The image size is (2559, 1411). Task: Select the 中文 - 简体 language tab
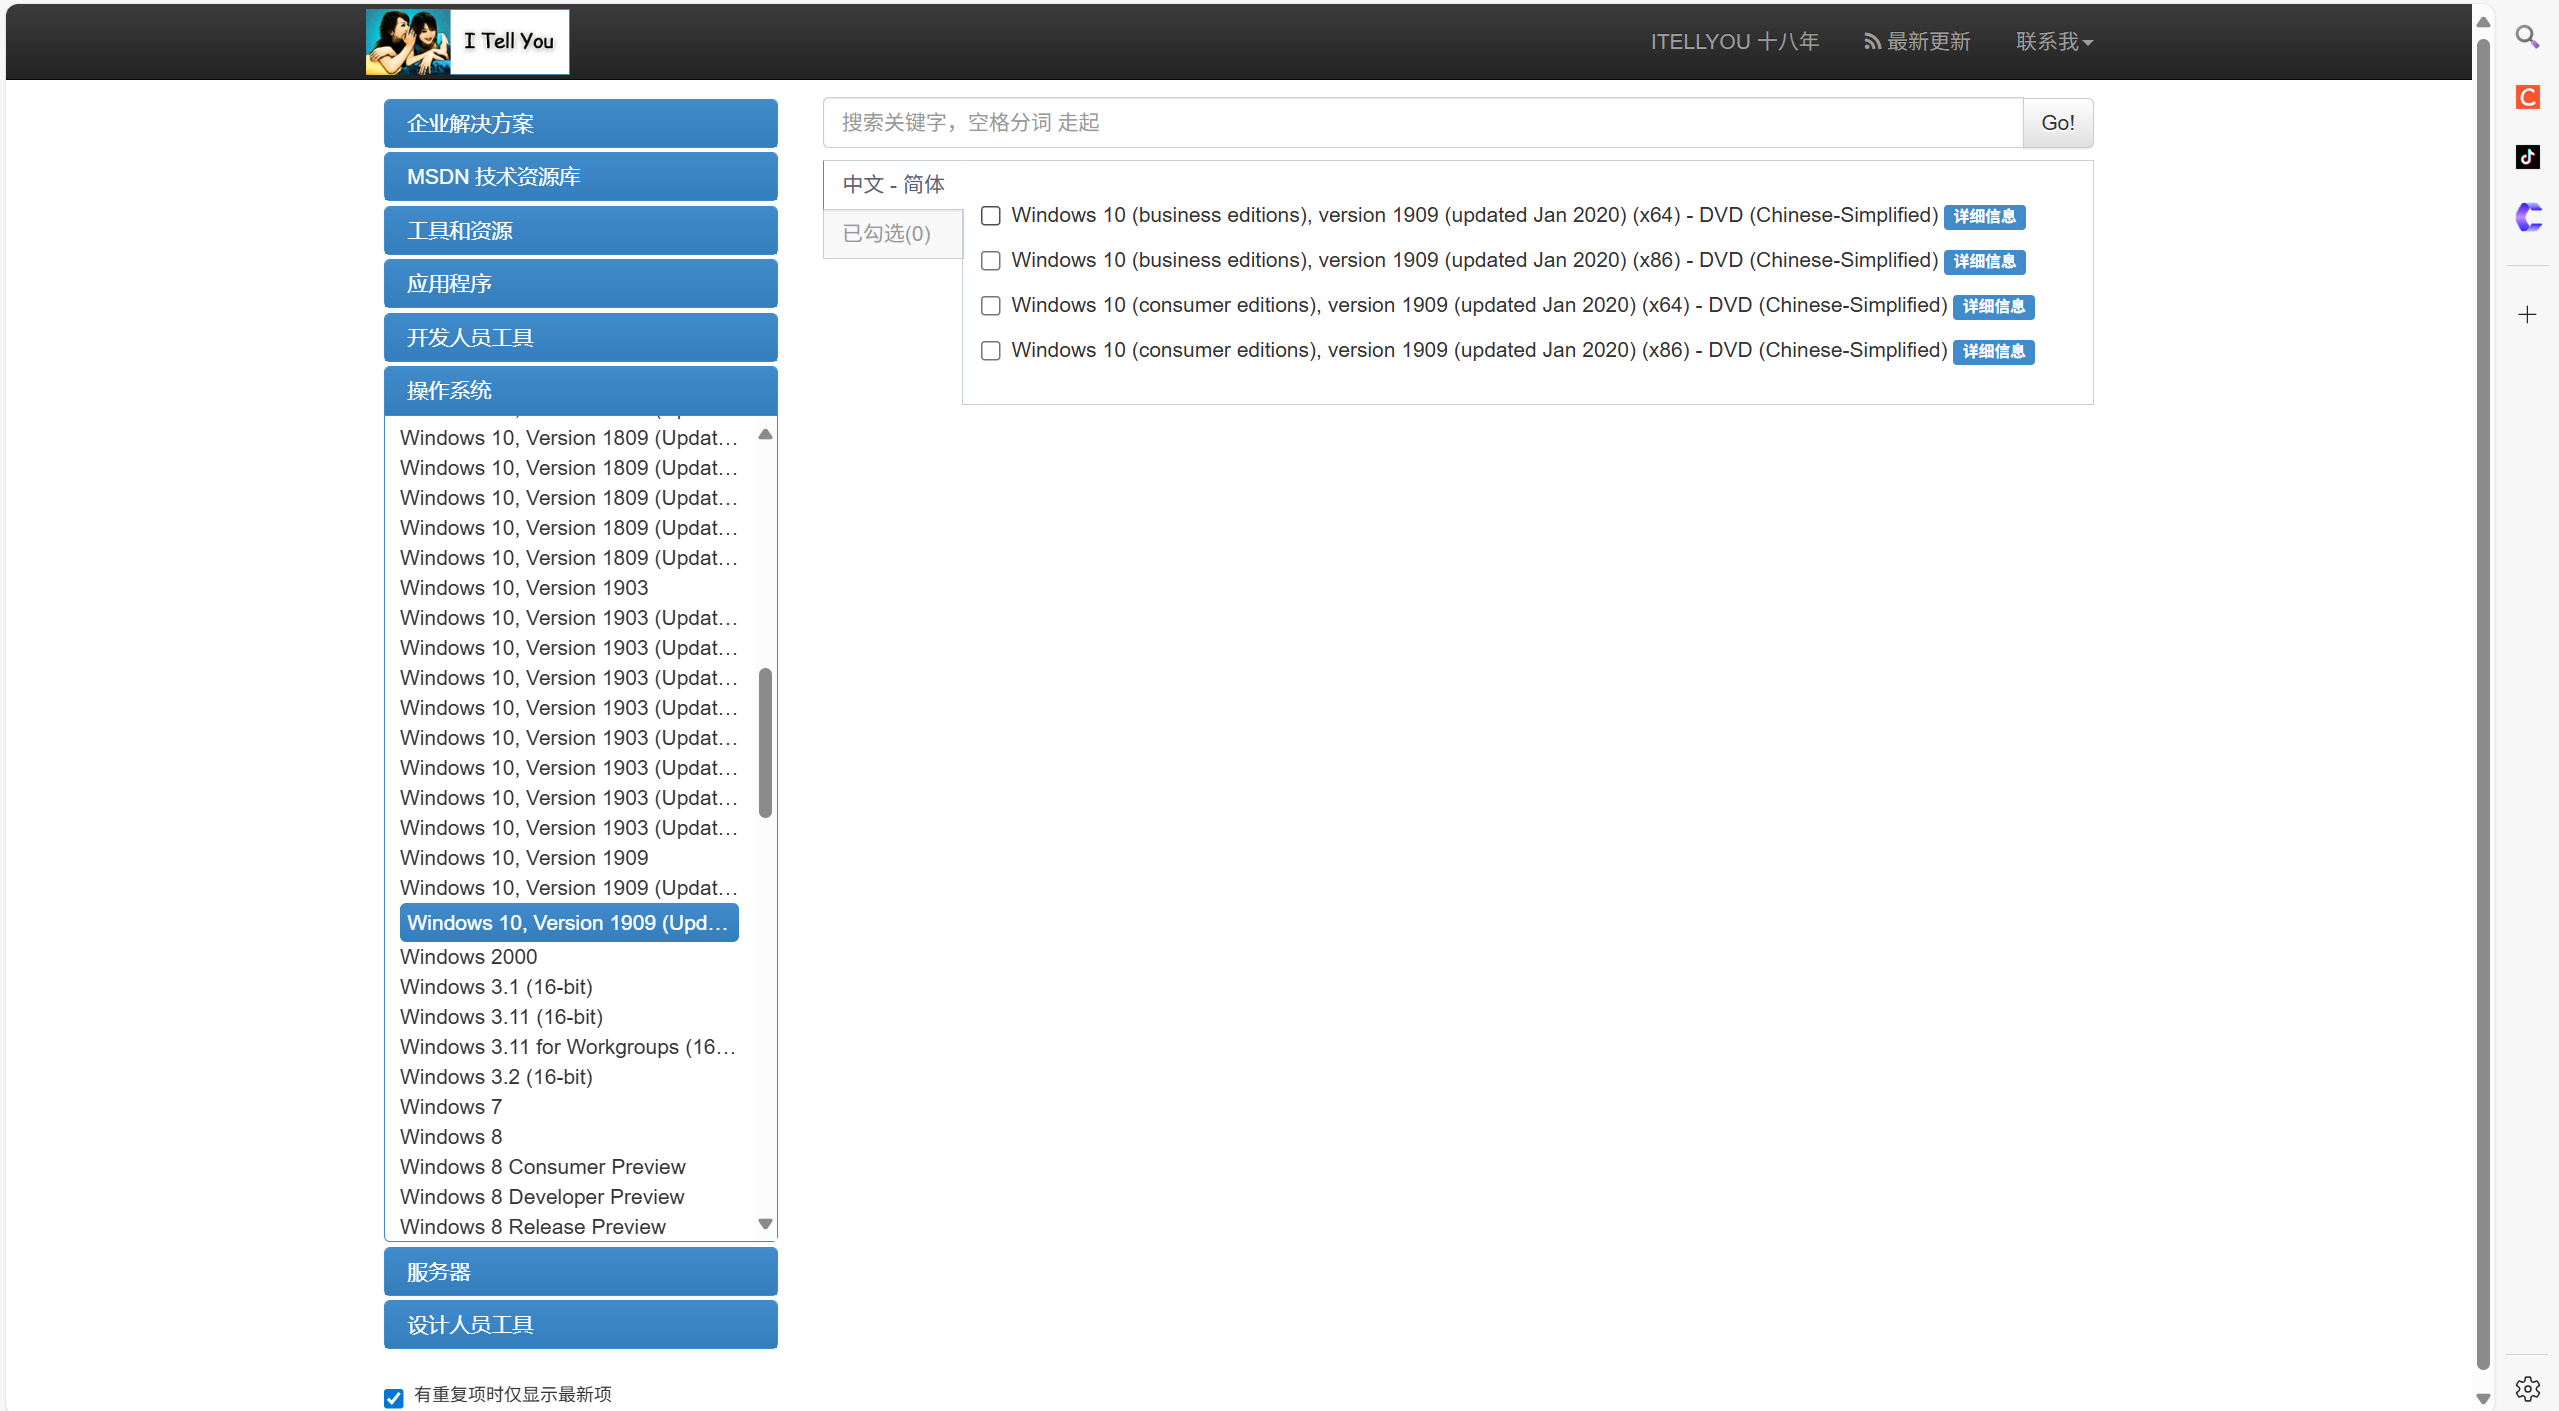coord(893,185)
